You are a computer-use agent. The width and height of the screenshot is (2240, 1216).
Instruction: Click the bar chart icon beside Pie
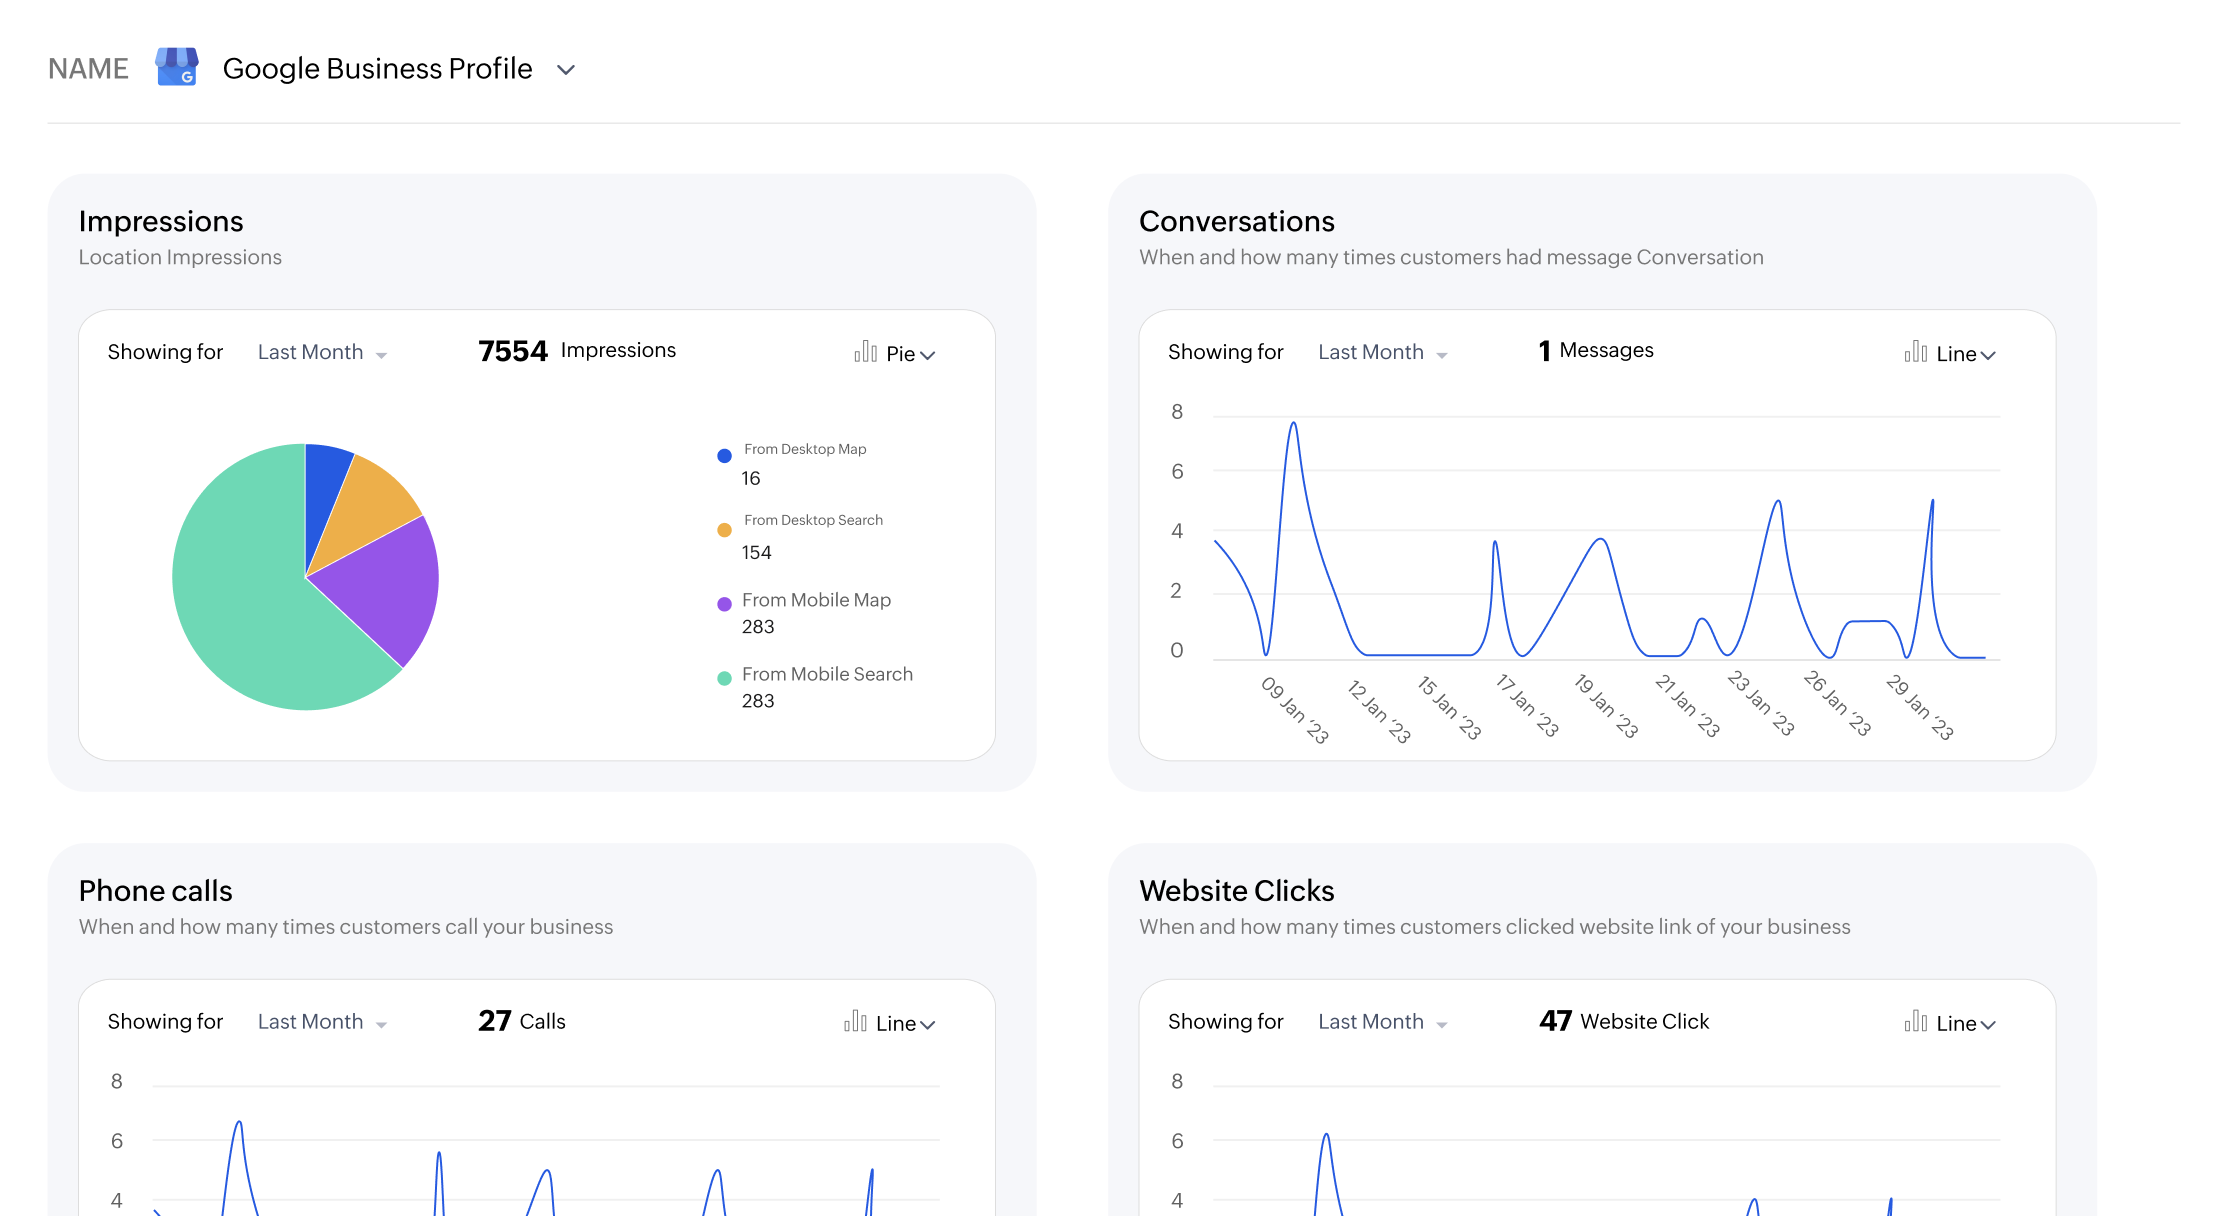[x=866, y=351]
